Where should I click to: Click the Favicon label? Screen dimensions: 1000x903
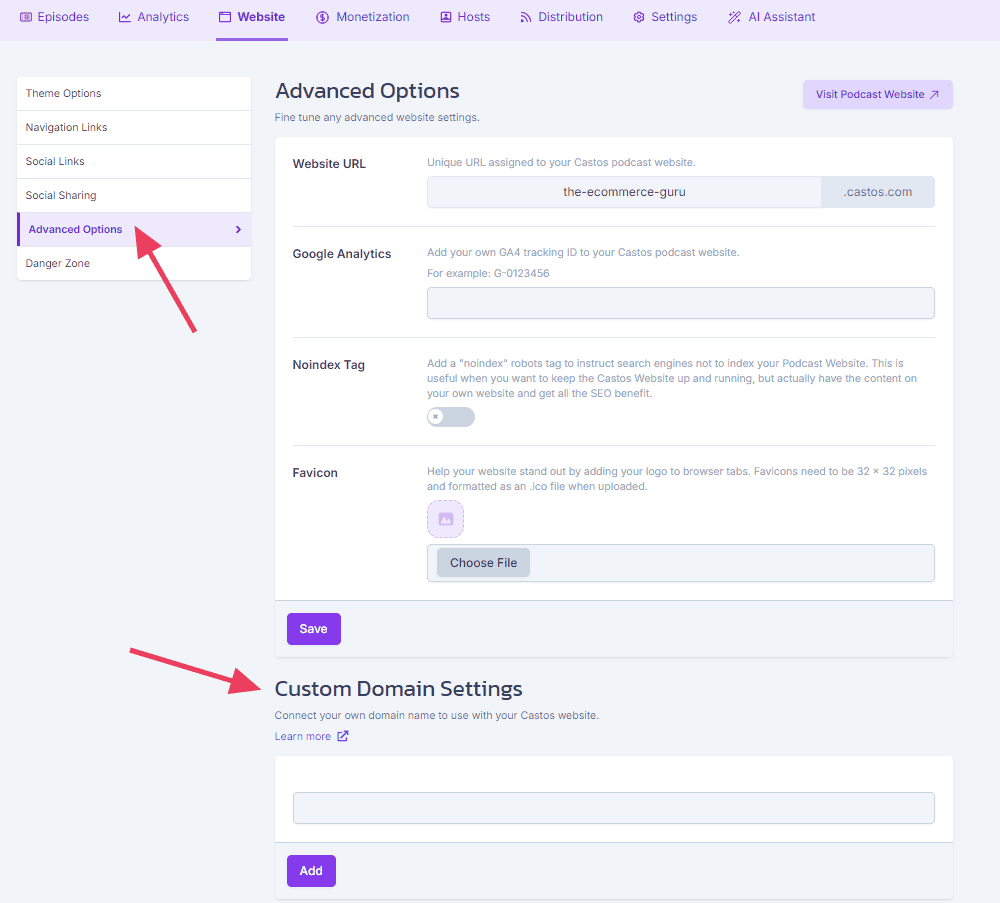click(315, 473)
